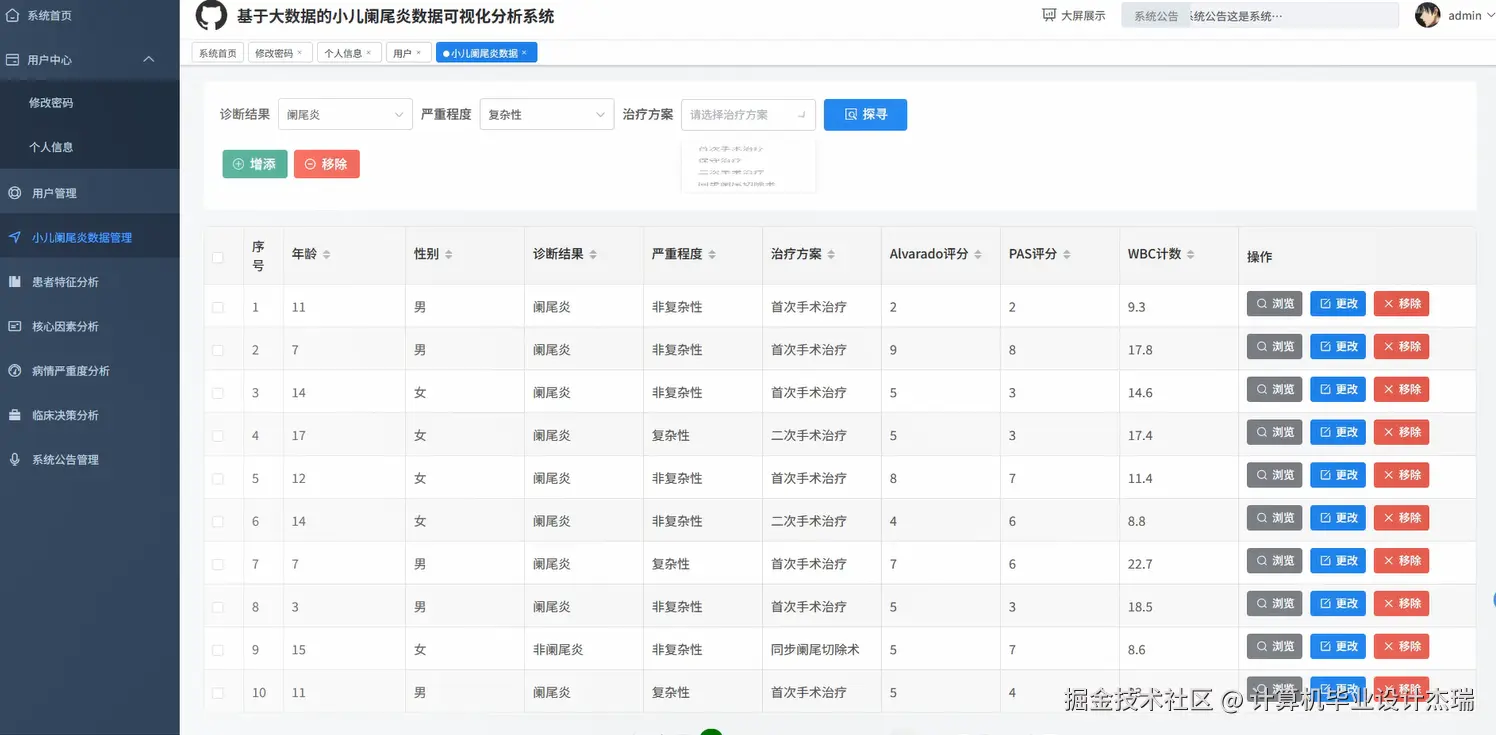The width and height of the screenshot is (1496, 735).
Task: Check the checkbox for row 5
Action: (218, 479)
